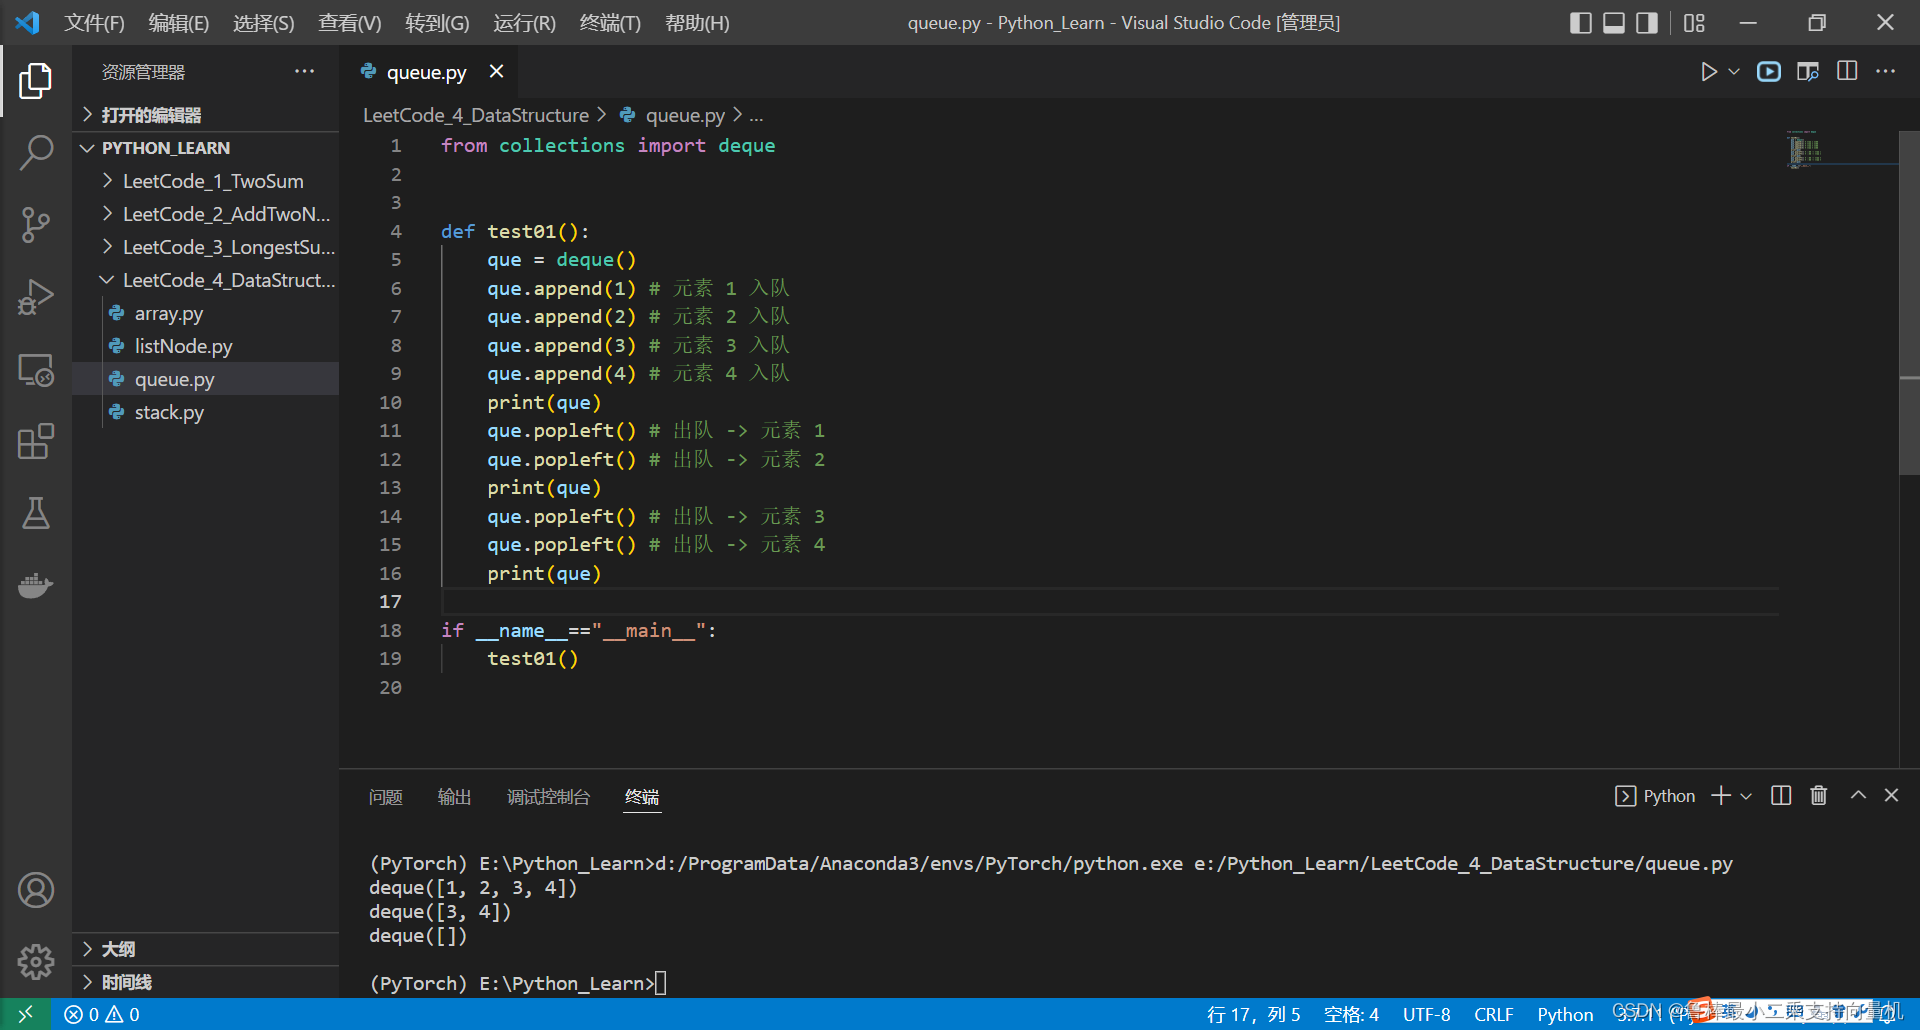This screenshot has height=1030, width=1920.
Task: Expand the LeetCode_2_AddTwoN... folder
Action: coord(206,214)
